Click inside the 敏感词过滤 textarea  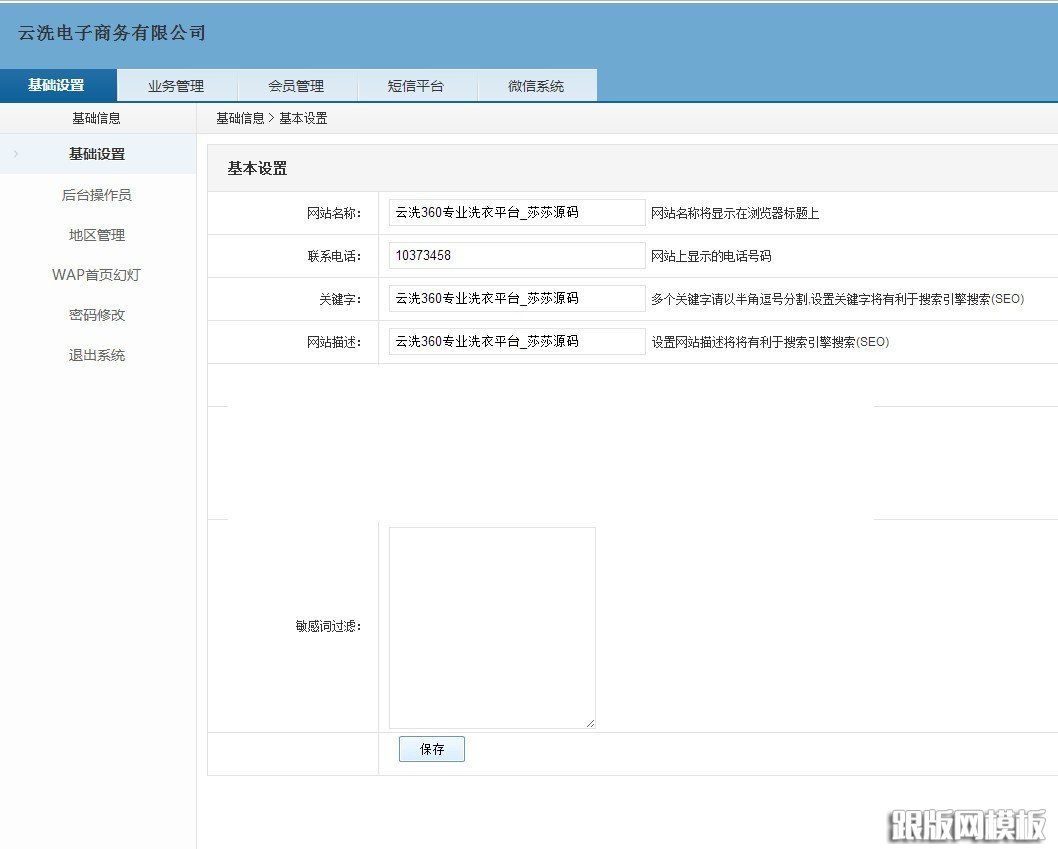coord(491,625)
